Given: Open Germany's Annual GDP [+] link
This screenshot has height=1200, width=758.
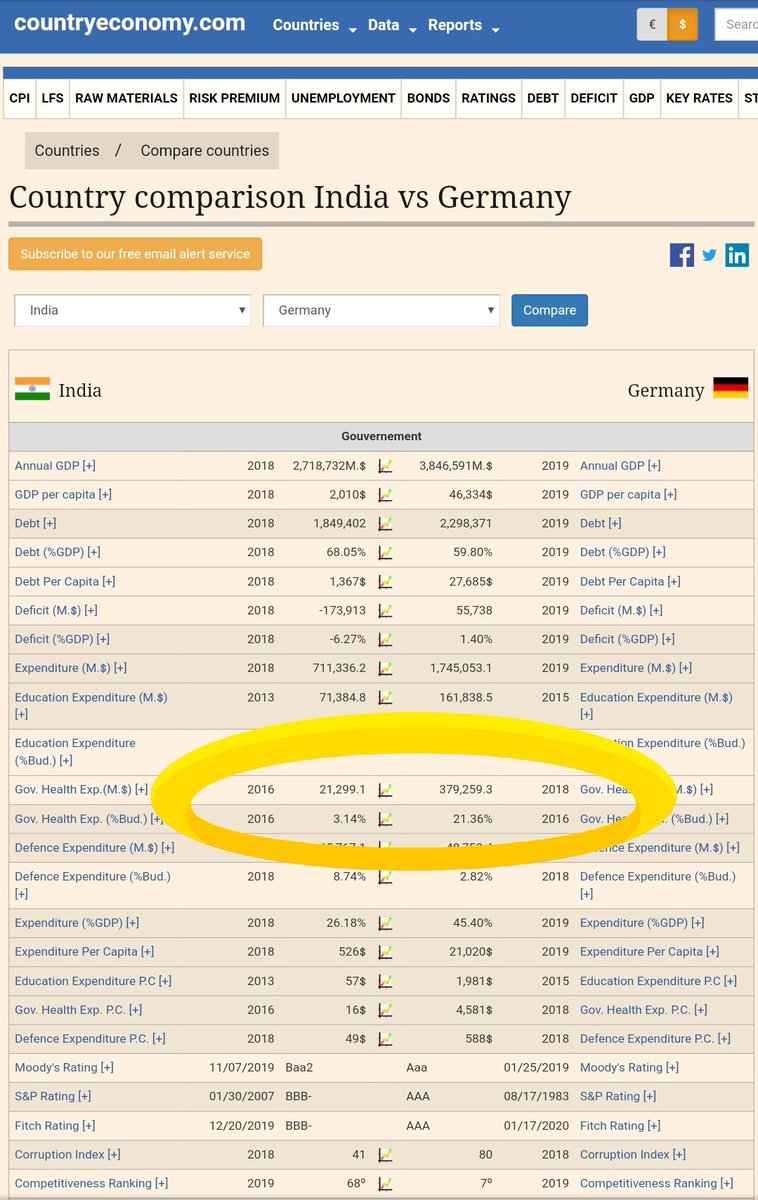Looking at the screenshot, I should pos(621,466).
